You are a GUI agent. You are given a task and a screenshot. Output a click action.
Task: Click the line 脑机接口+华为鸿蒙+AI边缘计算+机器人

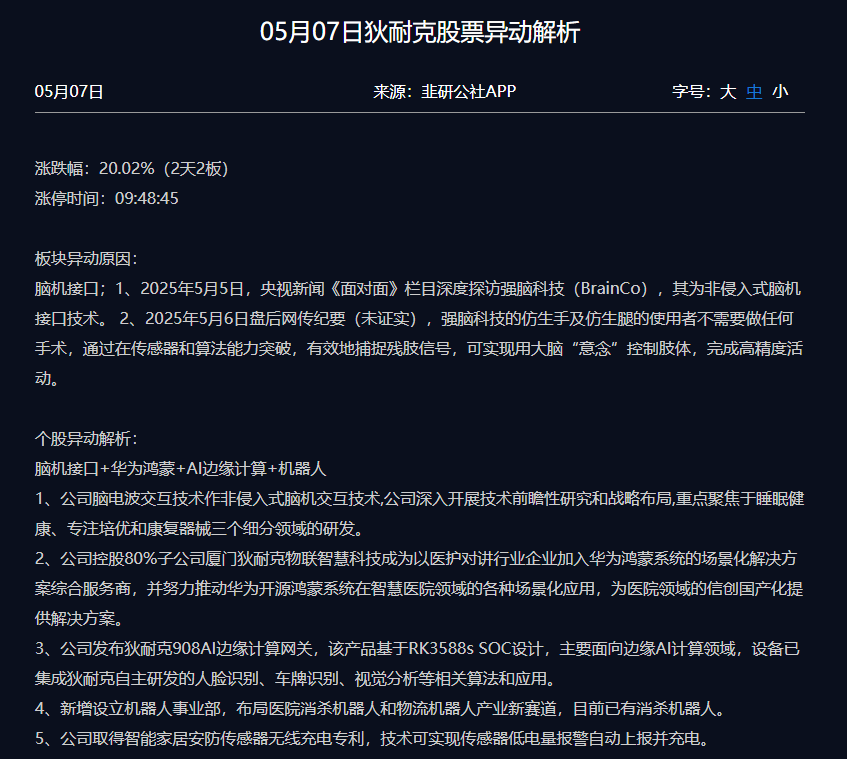180,468
